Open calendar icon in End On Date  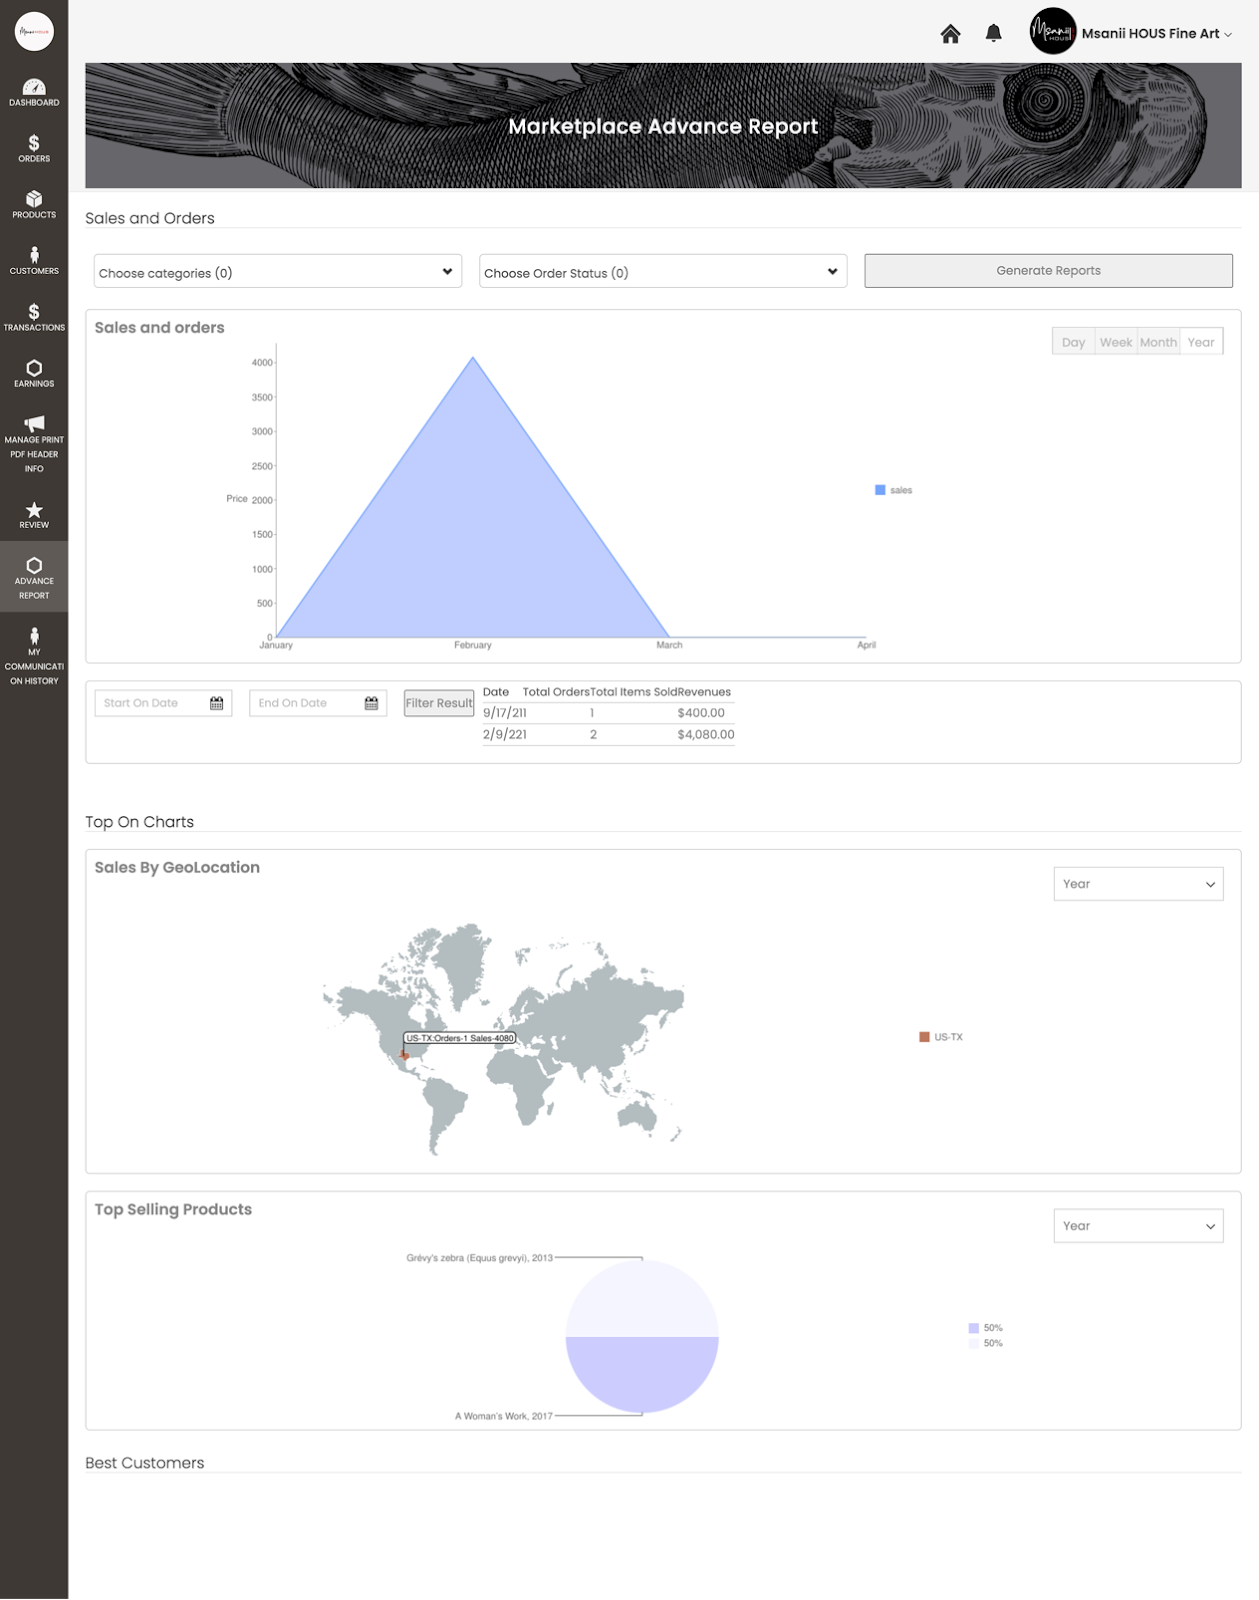point(372,703)
